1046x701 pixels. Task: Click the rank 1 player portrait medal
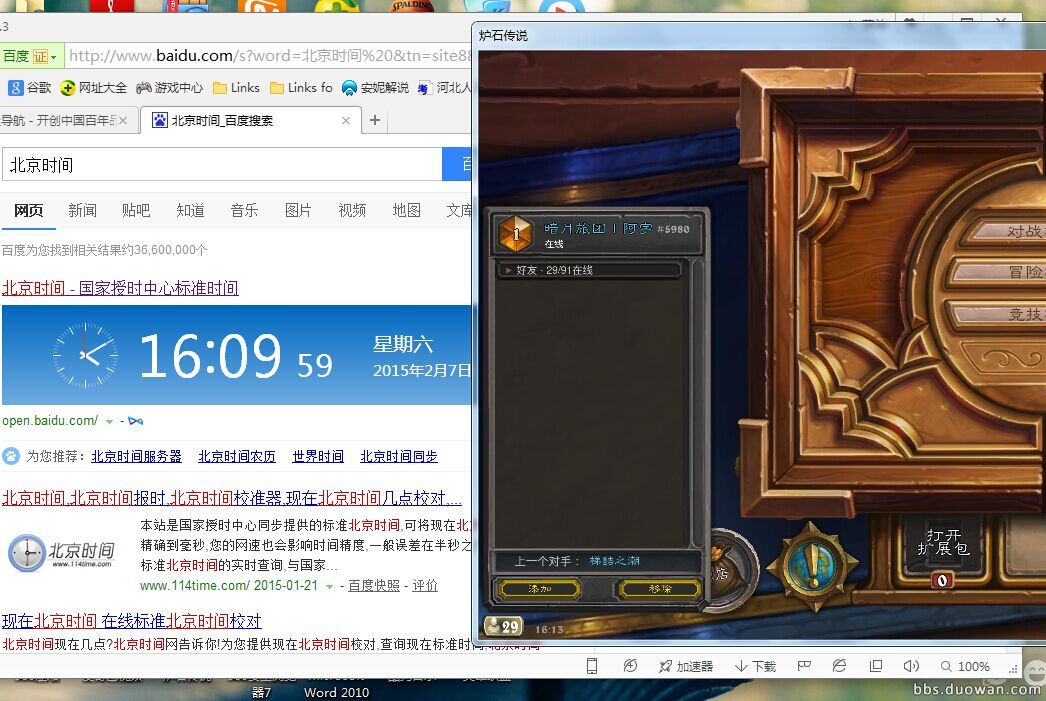pos(515,233)
